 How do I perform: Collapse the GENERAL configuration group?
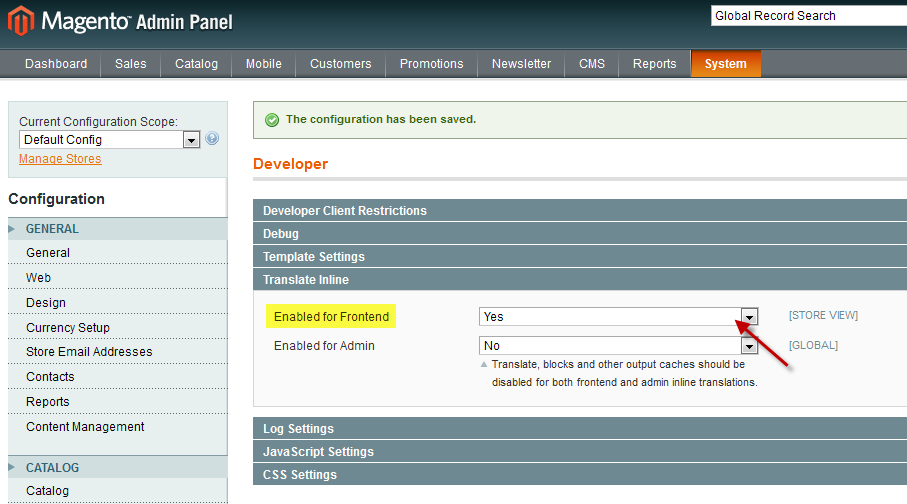(x=52, y=229)
